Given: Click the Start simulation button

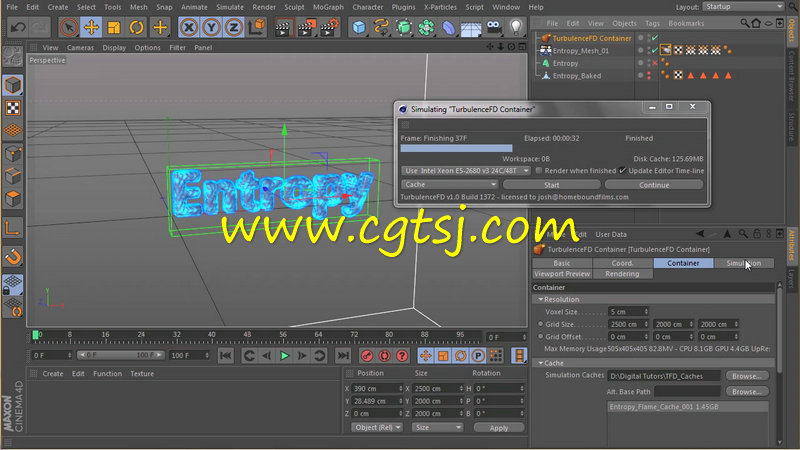Looking at the screenshot, I should [x=552, y=185].
